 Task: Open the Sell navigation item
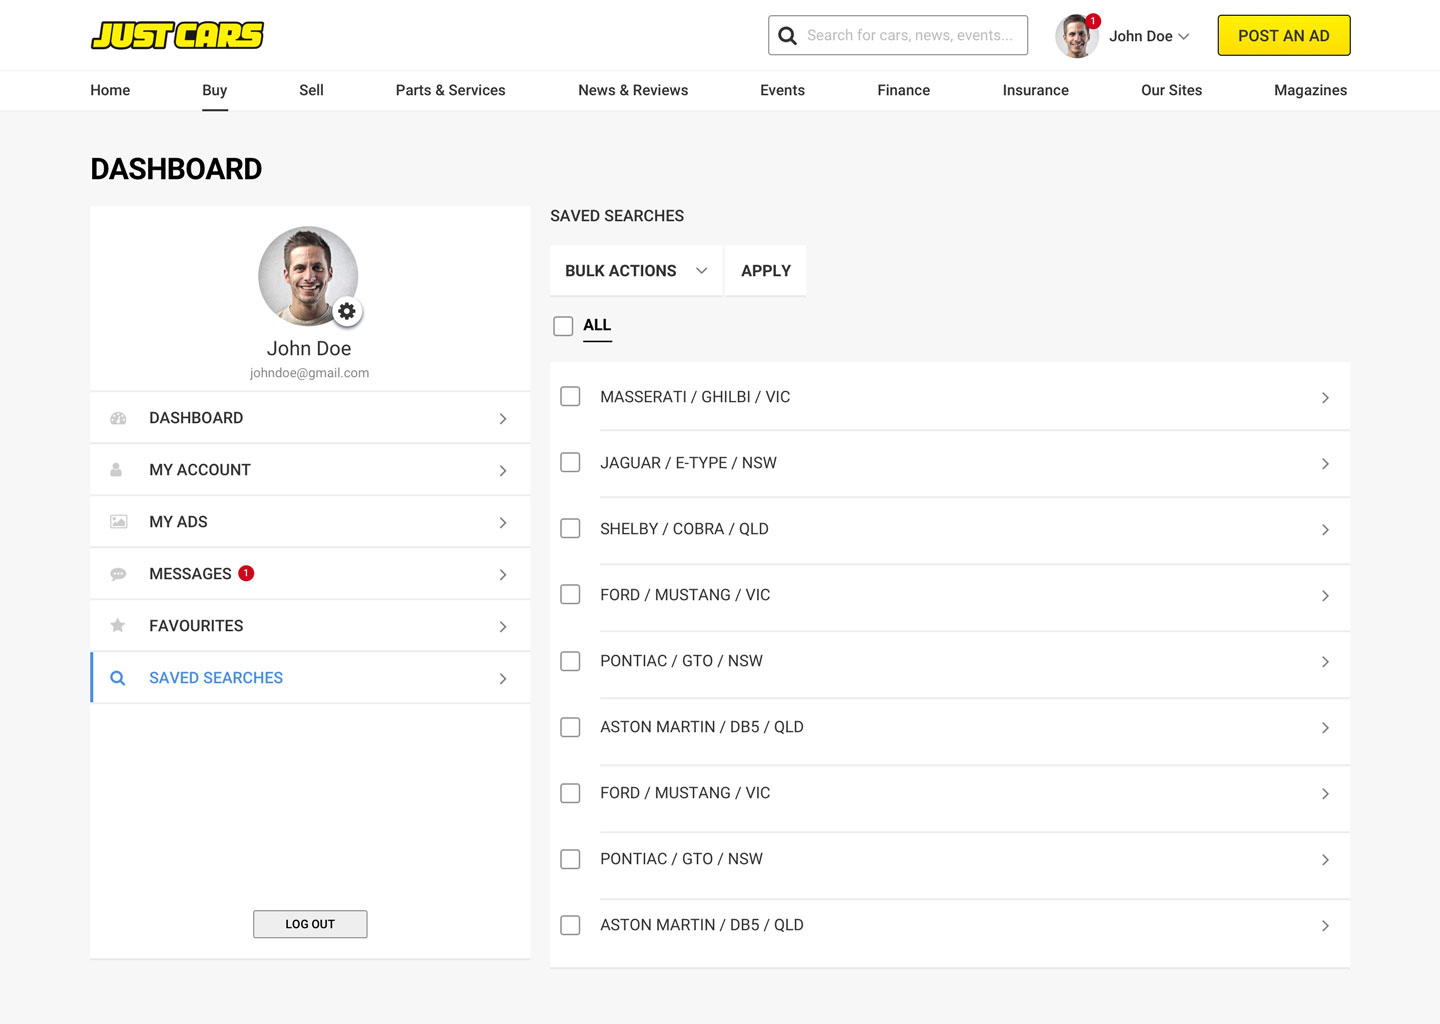311,90
